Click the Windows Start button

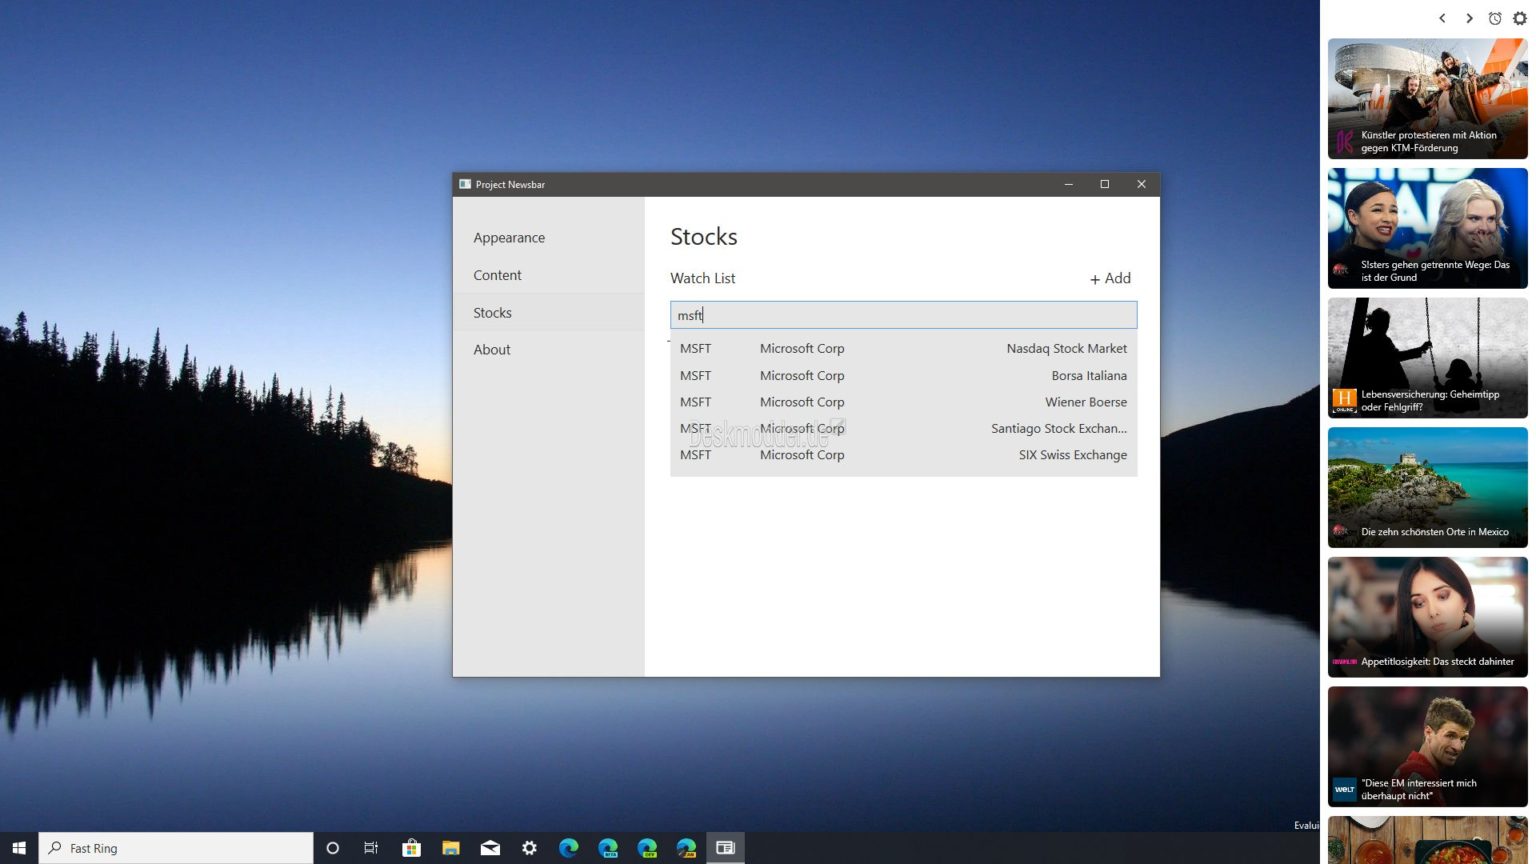click(18, 848)
